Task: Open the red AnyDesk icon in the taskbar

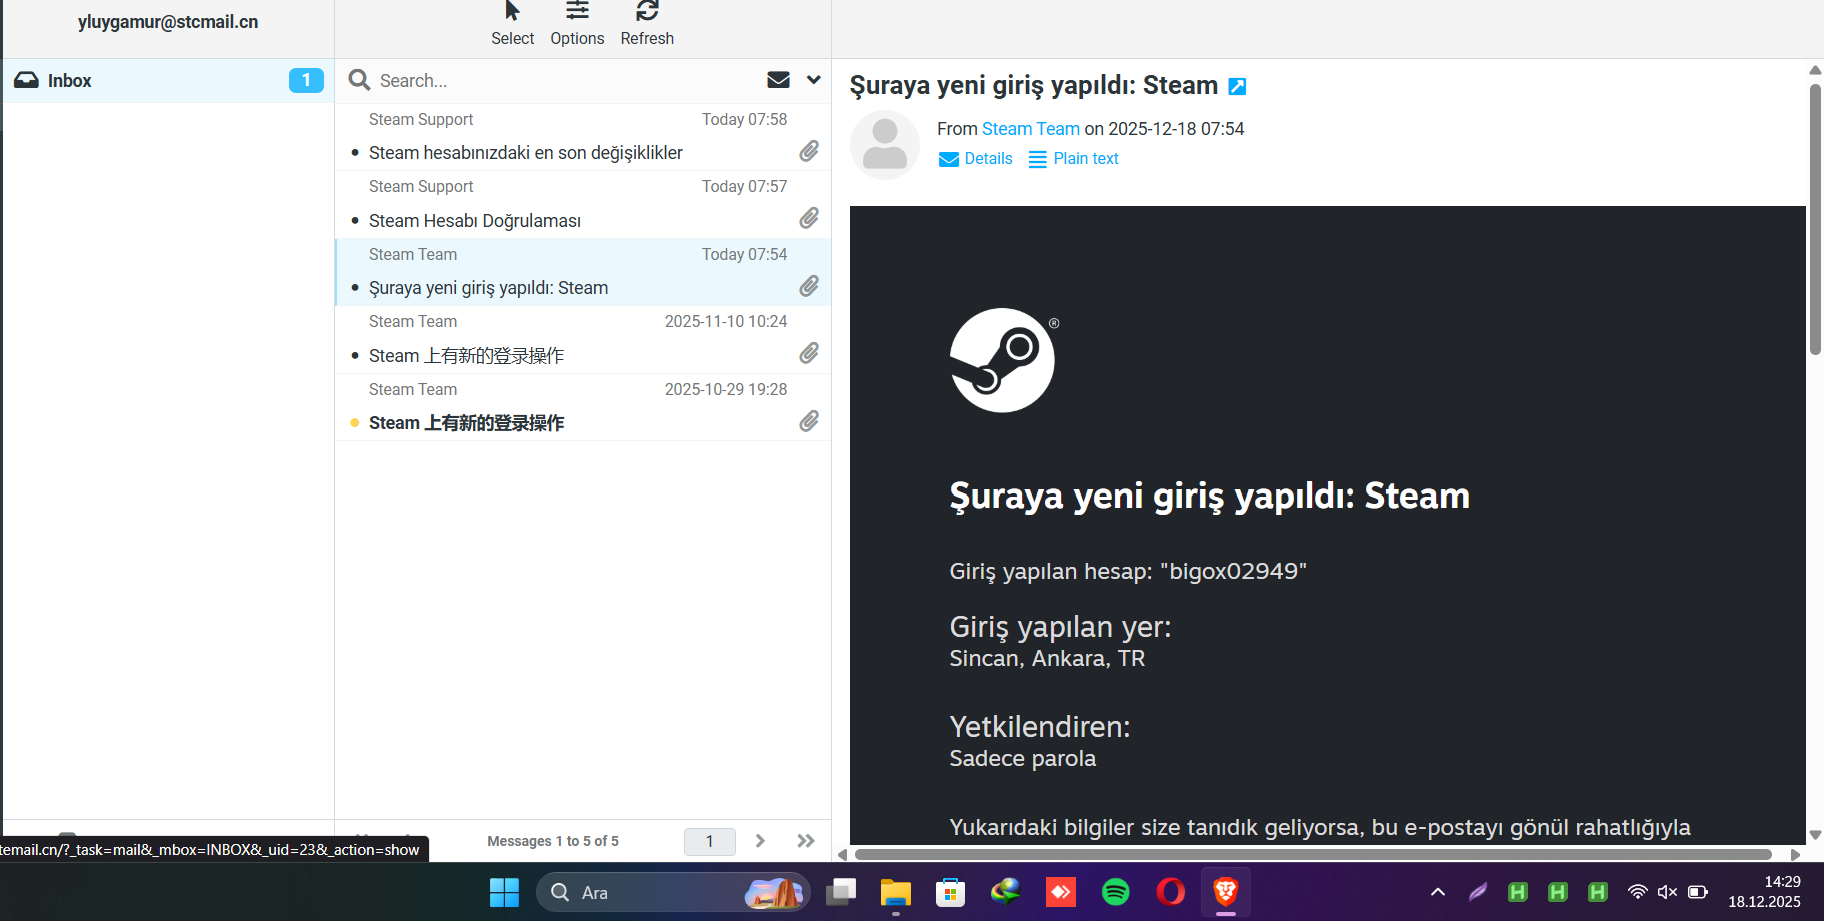Action: coord(1061,892)
